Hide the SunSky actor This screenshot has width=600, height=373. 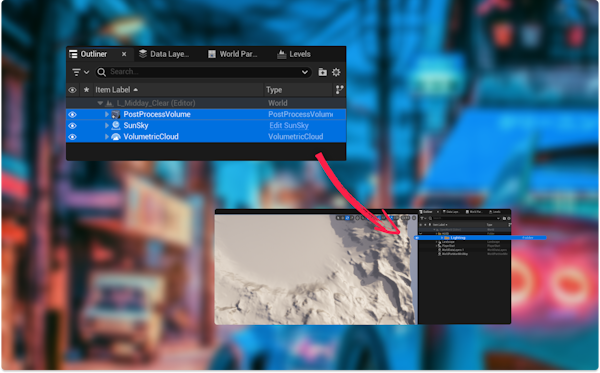point(72,125)
